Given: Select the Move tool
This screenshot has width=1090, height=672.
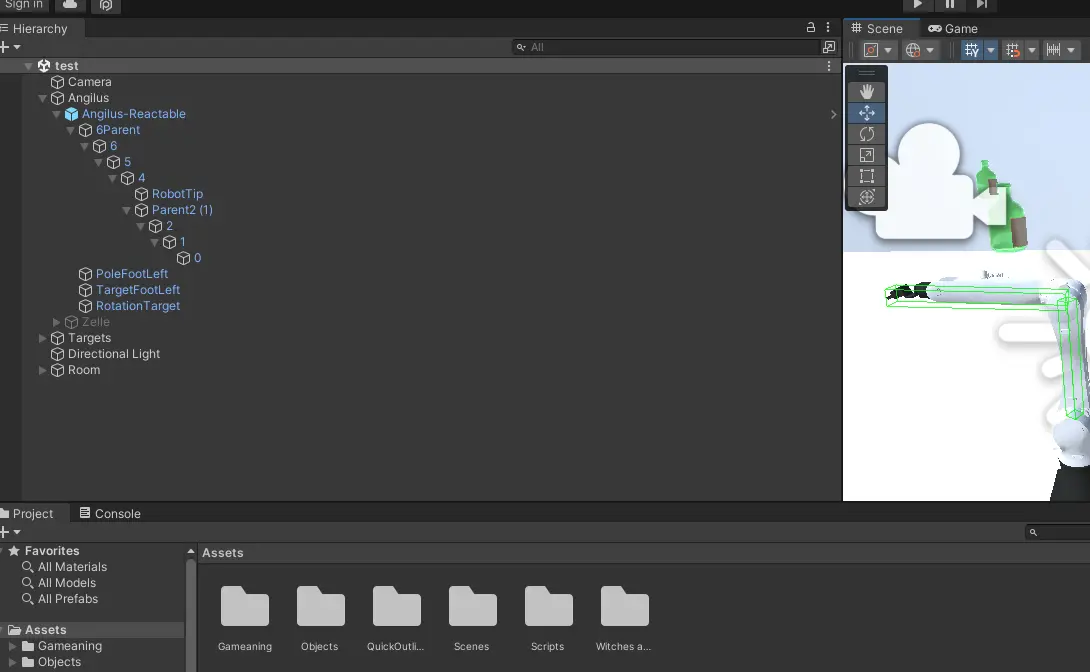Looking at the screenshot, I should click(x=866, y=113).
